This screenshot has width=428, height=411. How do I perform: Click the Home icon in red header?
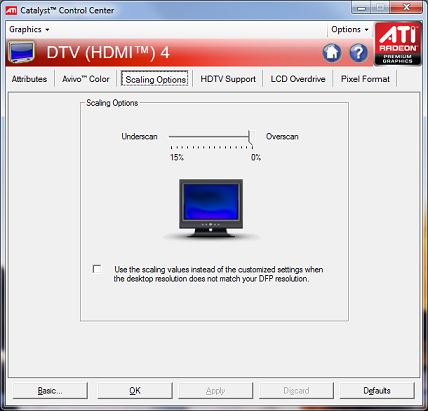332,53
